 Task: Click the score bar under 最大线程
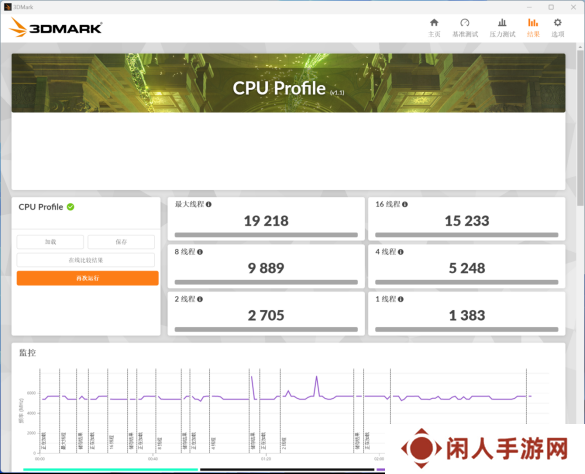tap(266, 235)
